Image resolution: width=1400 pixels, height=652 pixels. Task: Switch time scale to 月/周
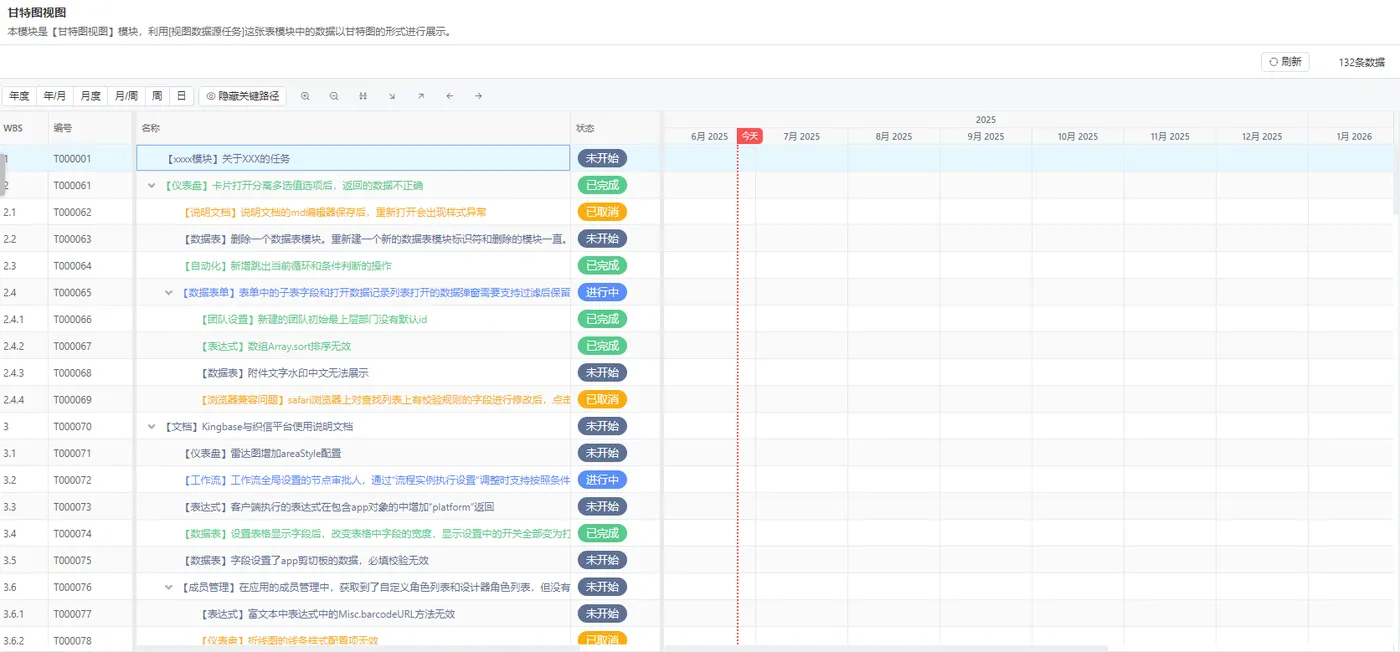click(126, 96)
